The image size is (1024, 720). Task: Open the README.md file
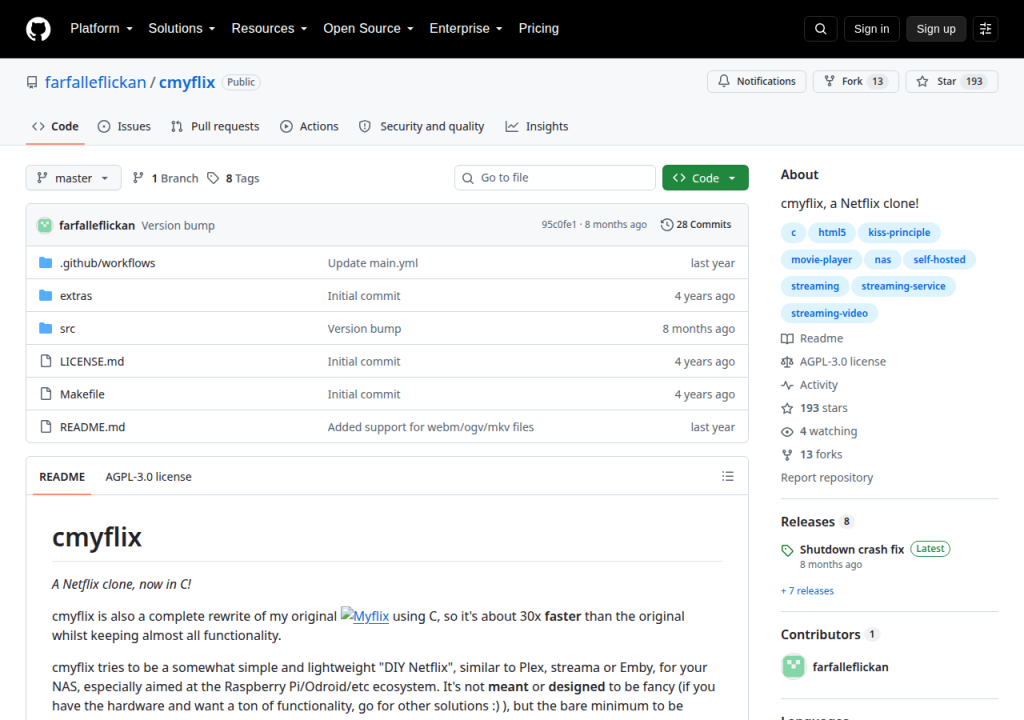point(93,427)
